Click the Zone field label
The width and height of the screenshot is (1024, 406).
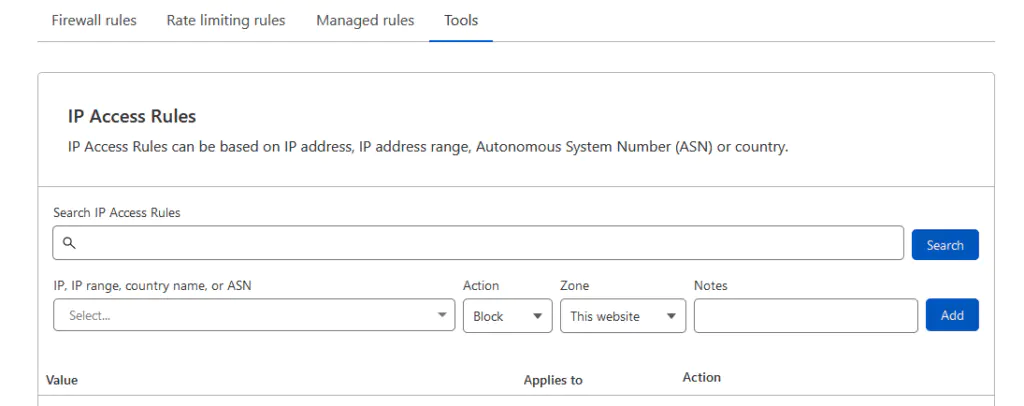[574, 286]
